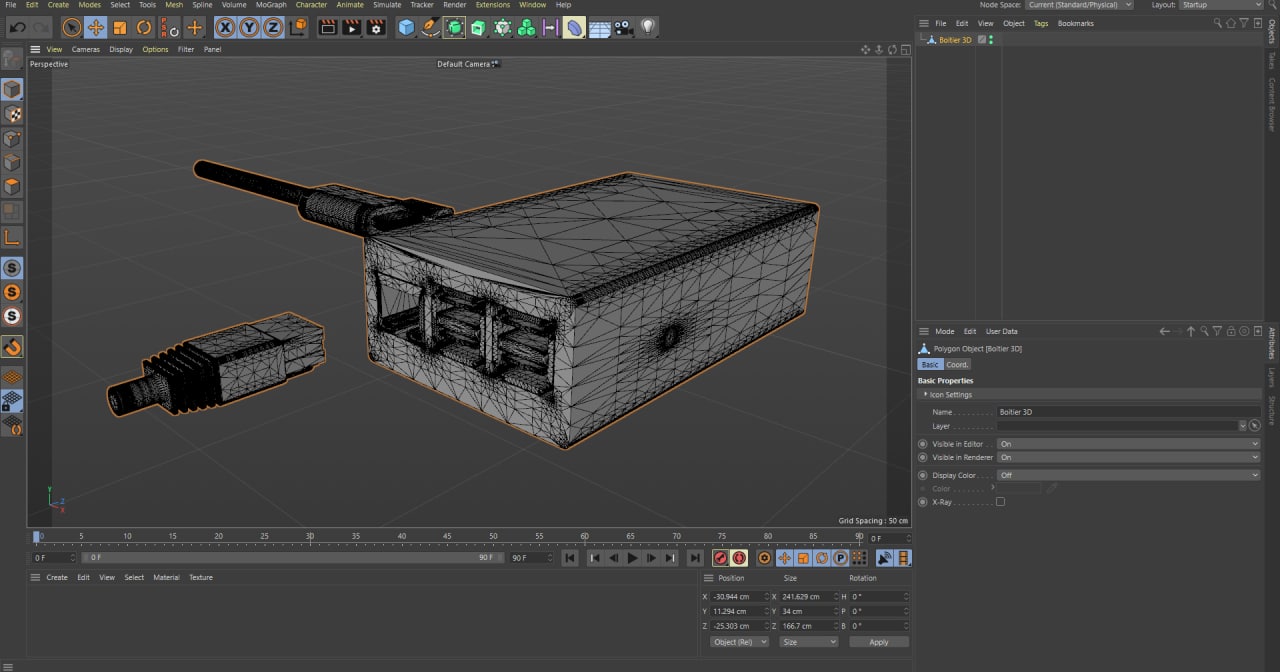Click the disabled Color swatch field
The image size is (1280, 672).
(x=1018, y=489)
